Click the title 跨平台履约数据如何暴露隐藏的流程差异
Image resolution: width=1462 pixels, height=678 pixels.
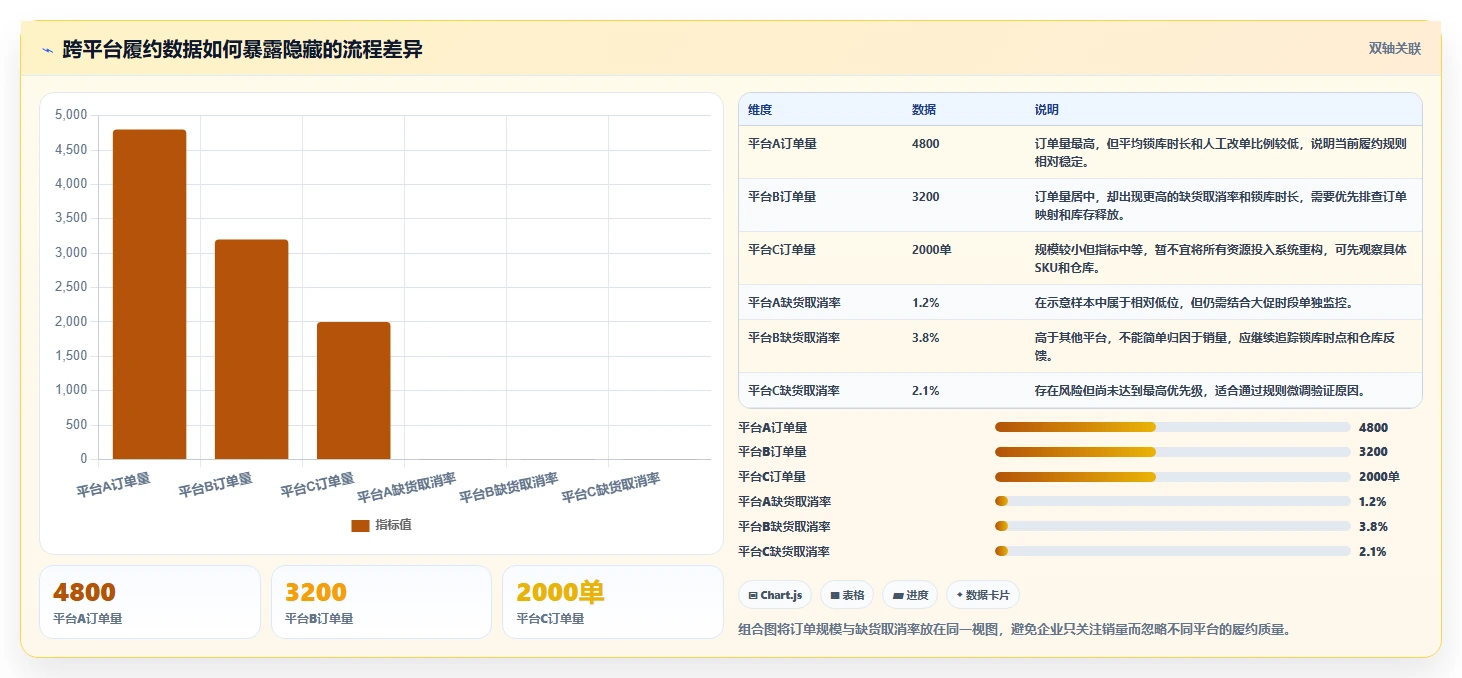pos(242,49)
